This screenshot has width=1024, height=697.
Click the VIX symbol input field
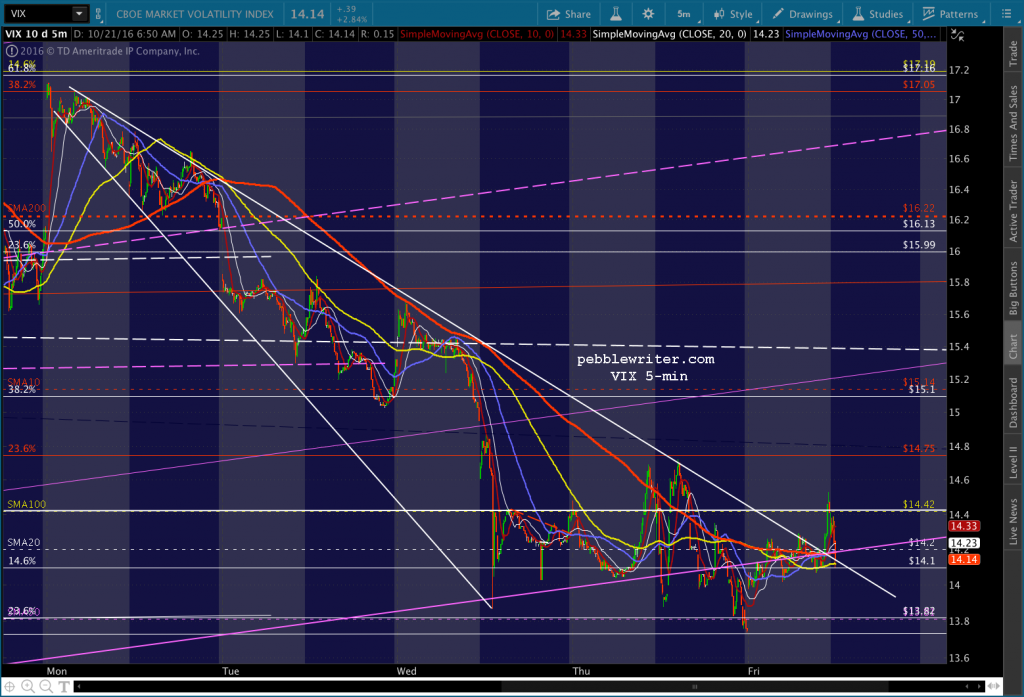click(x=37, y=13)
